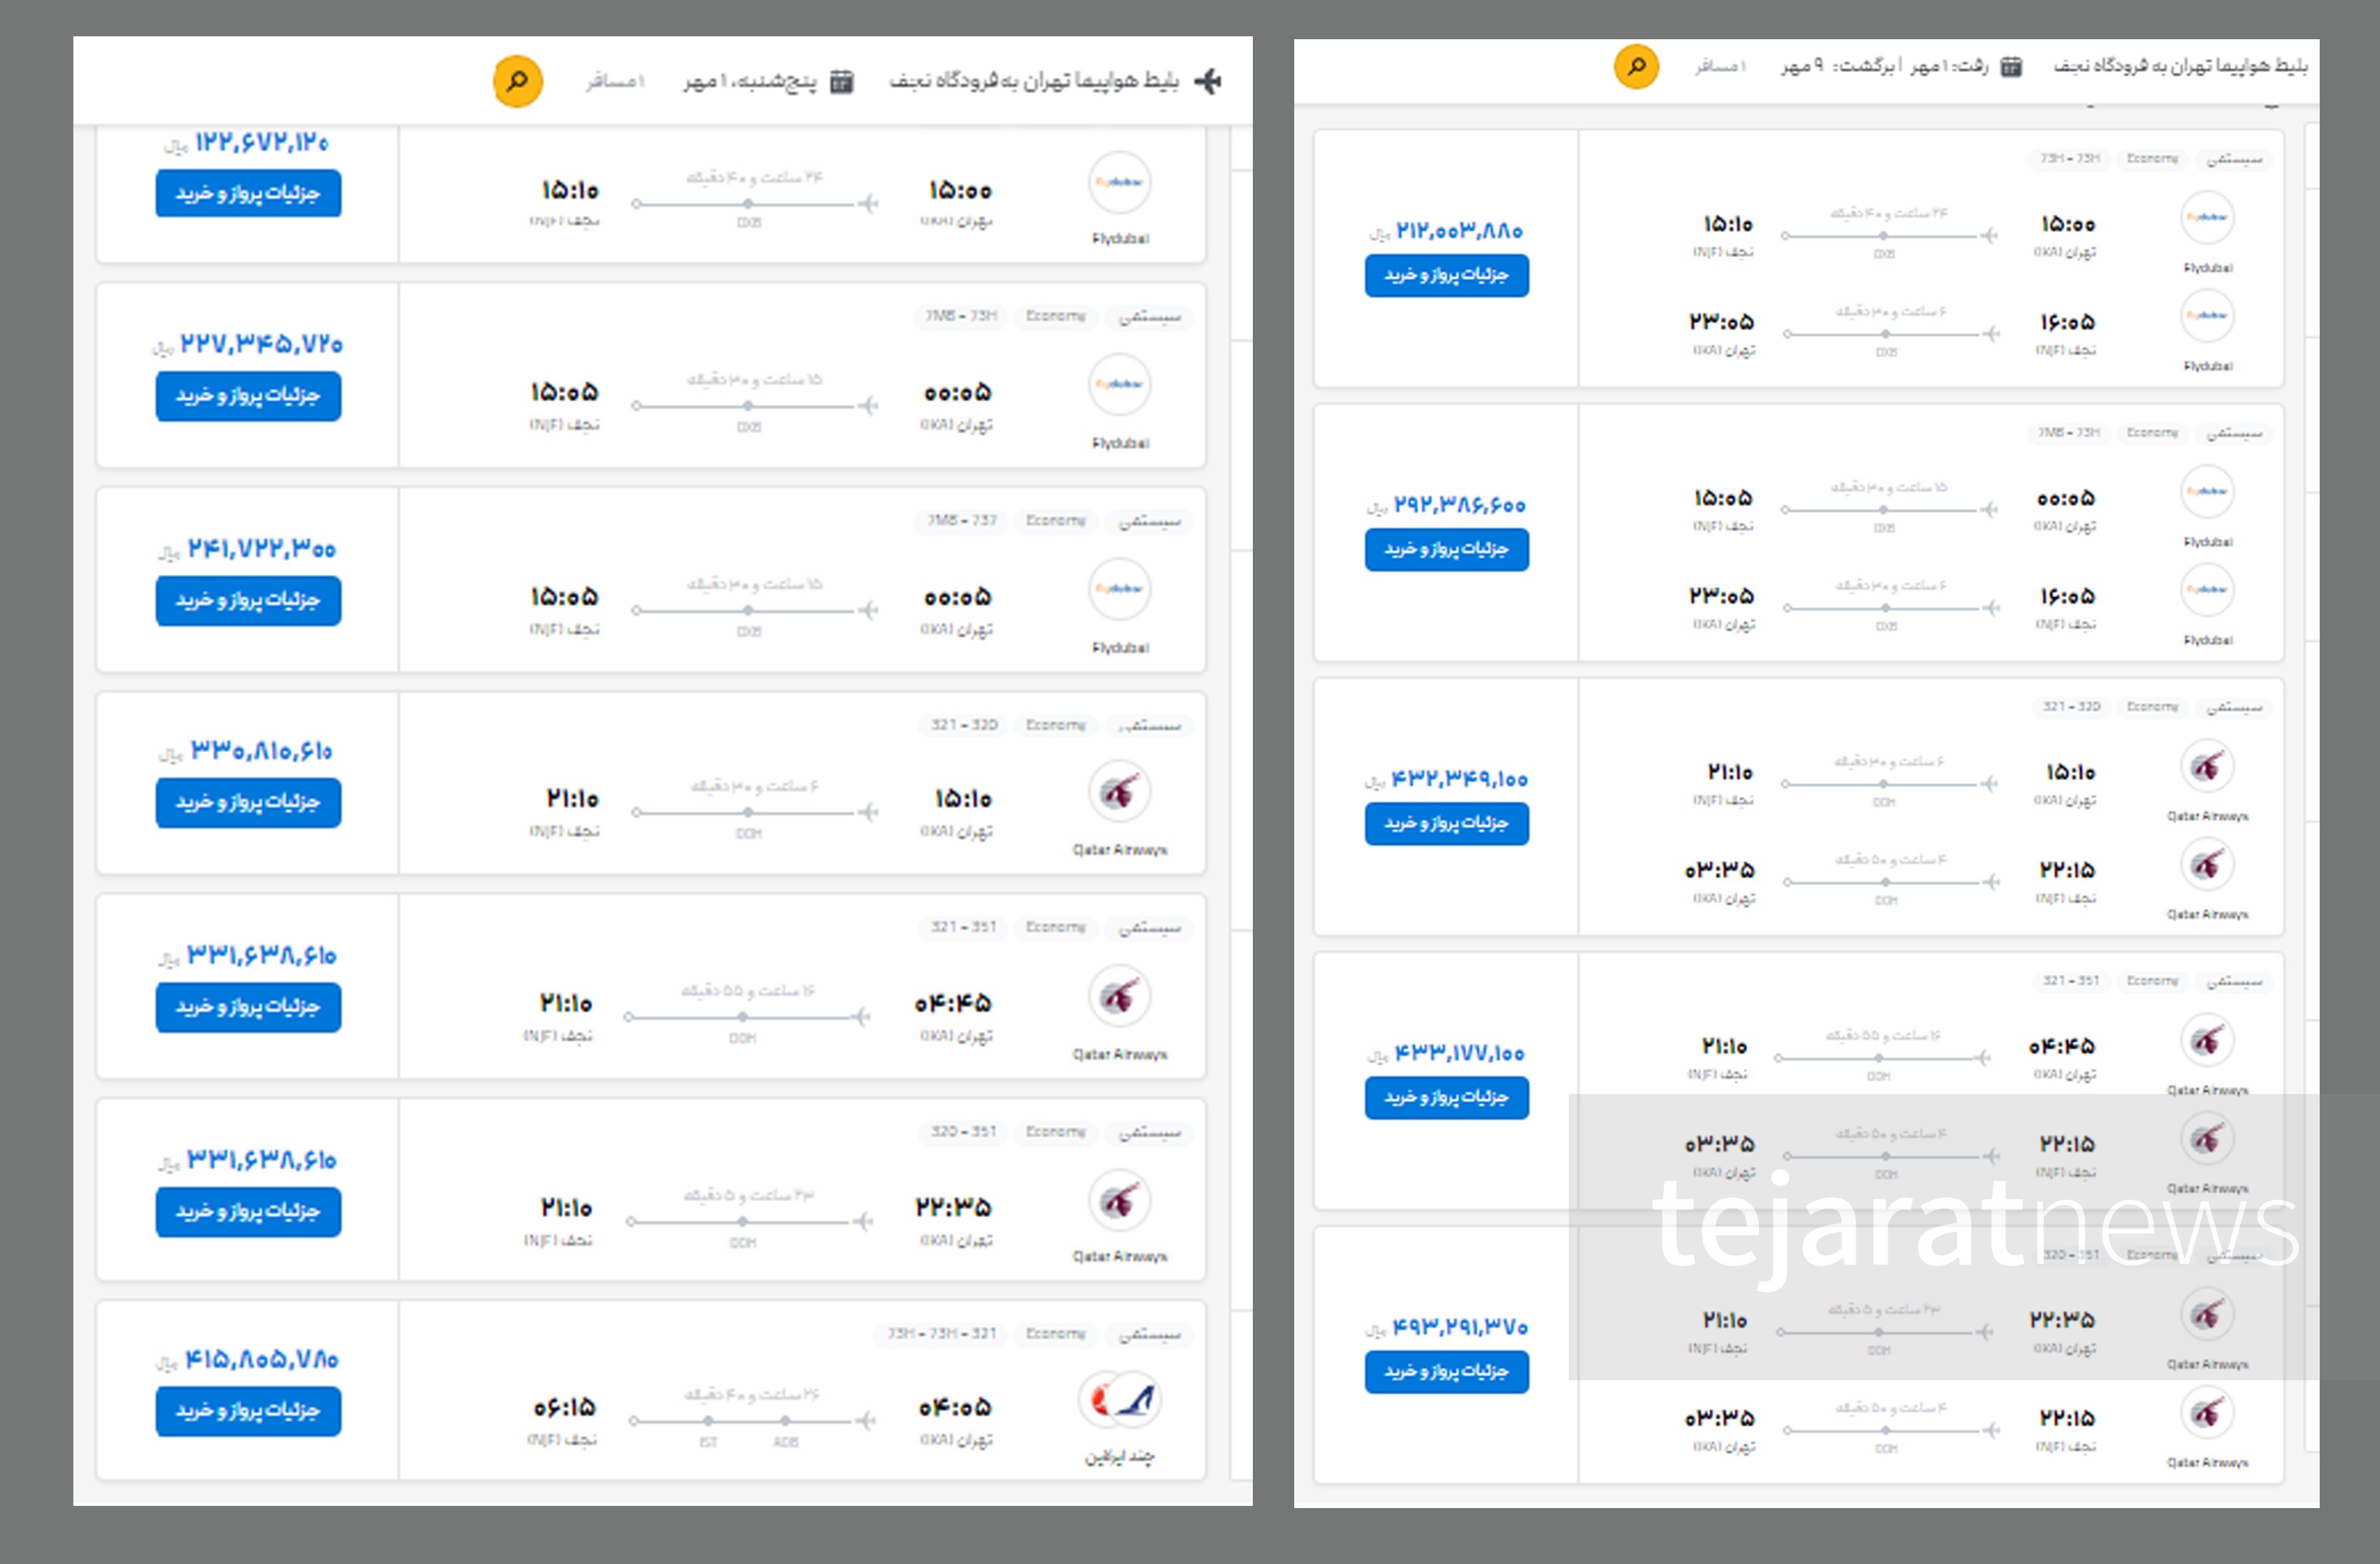Open flight details and buy for 415,805,780 rial ticket
The height and width of the screenshot is (1564, 2380).
click(248, 1411)
